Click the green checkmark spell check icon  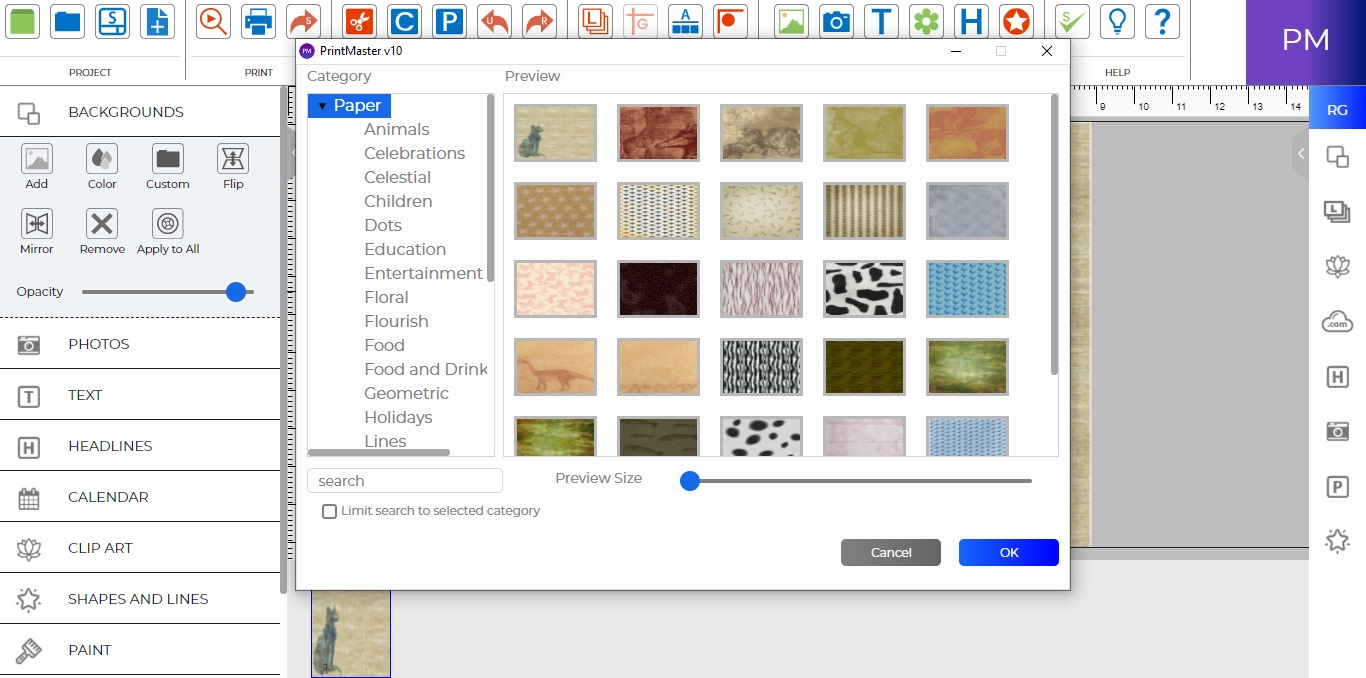pos(1073,21)
